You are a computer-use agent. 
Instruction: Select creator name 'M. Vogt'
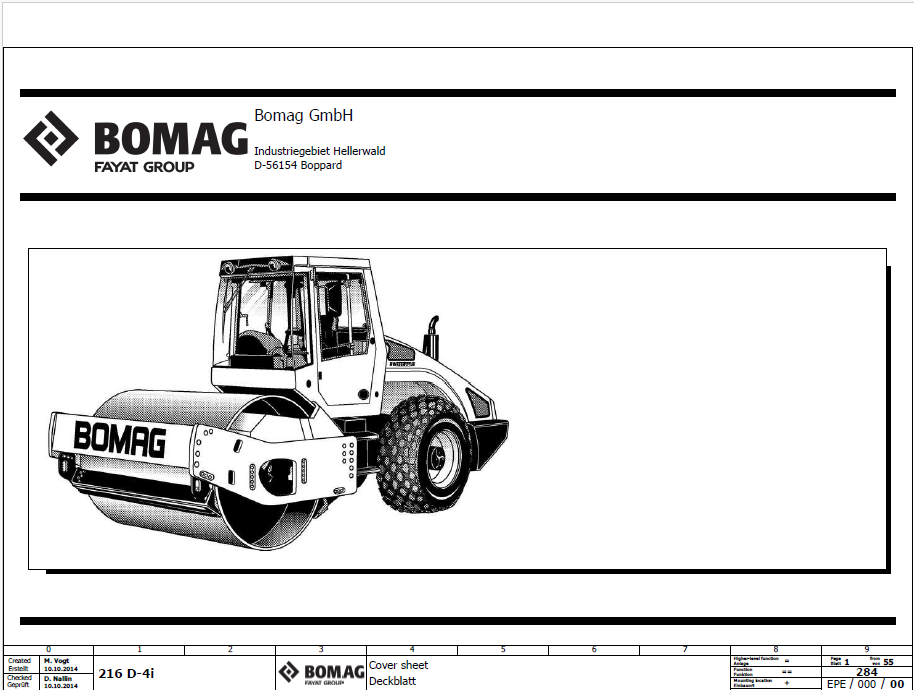(57, 661)
